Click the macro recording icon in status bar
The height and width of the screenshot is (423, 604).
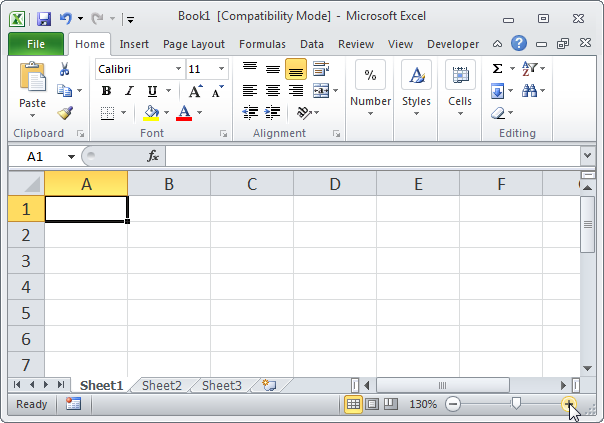click(x=73, y=404)
